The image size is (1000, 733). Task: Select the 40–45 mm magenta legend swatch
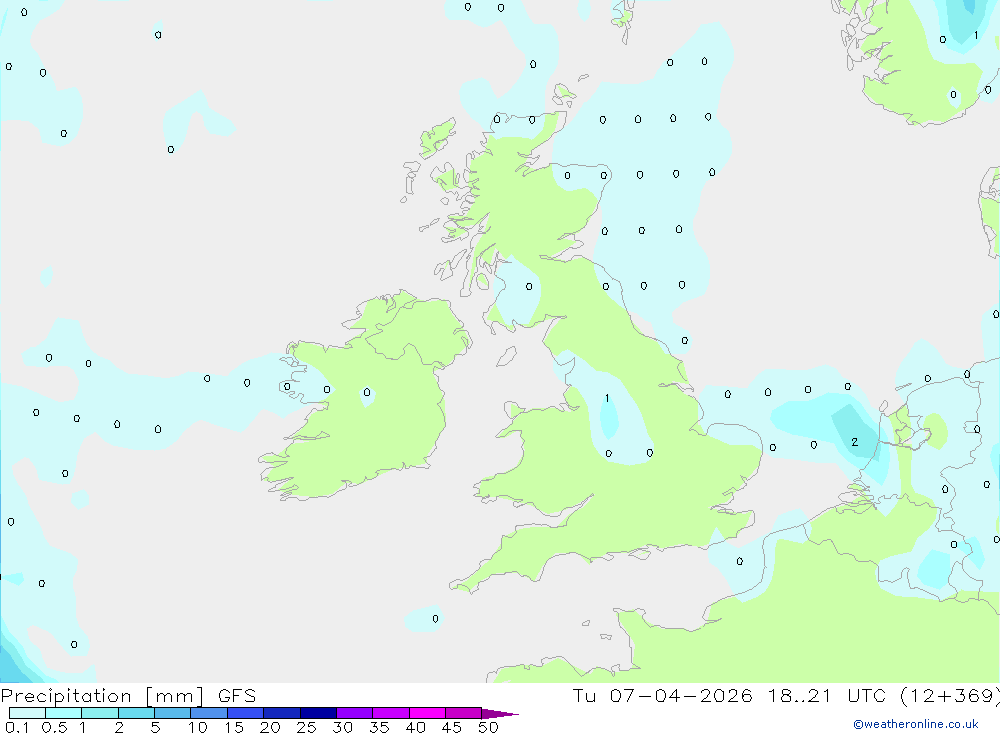click(427, 713)
